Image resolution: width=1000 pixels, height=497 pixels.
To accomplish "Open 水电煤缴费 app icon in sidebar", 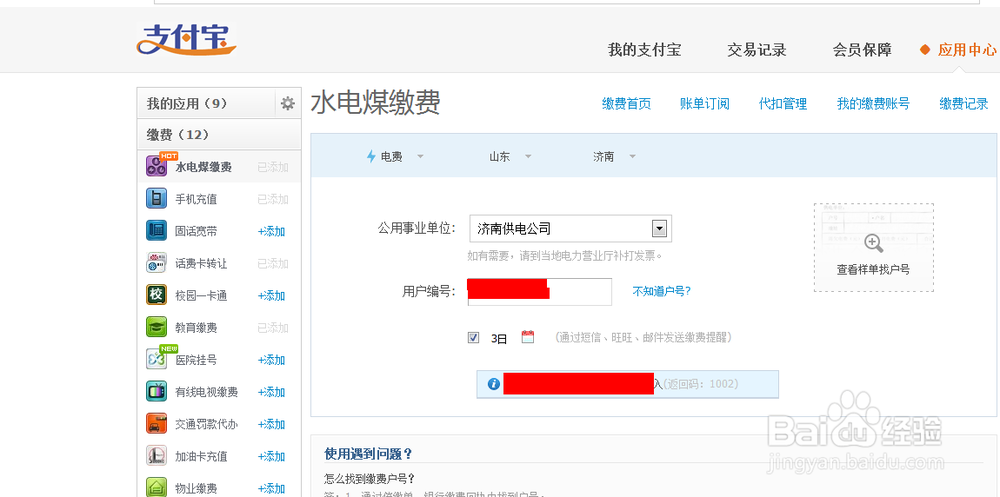I will 156,167.
